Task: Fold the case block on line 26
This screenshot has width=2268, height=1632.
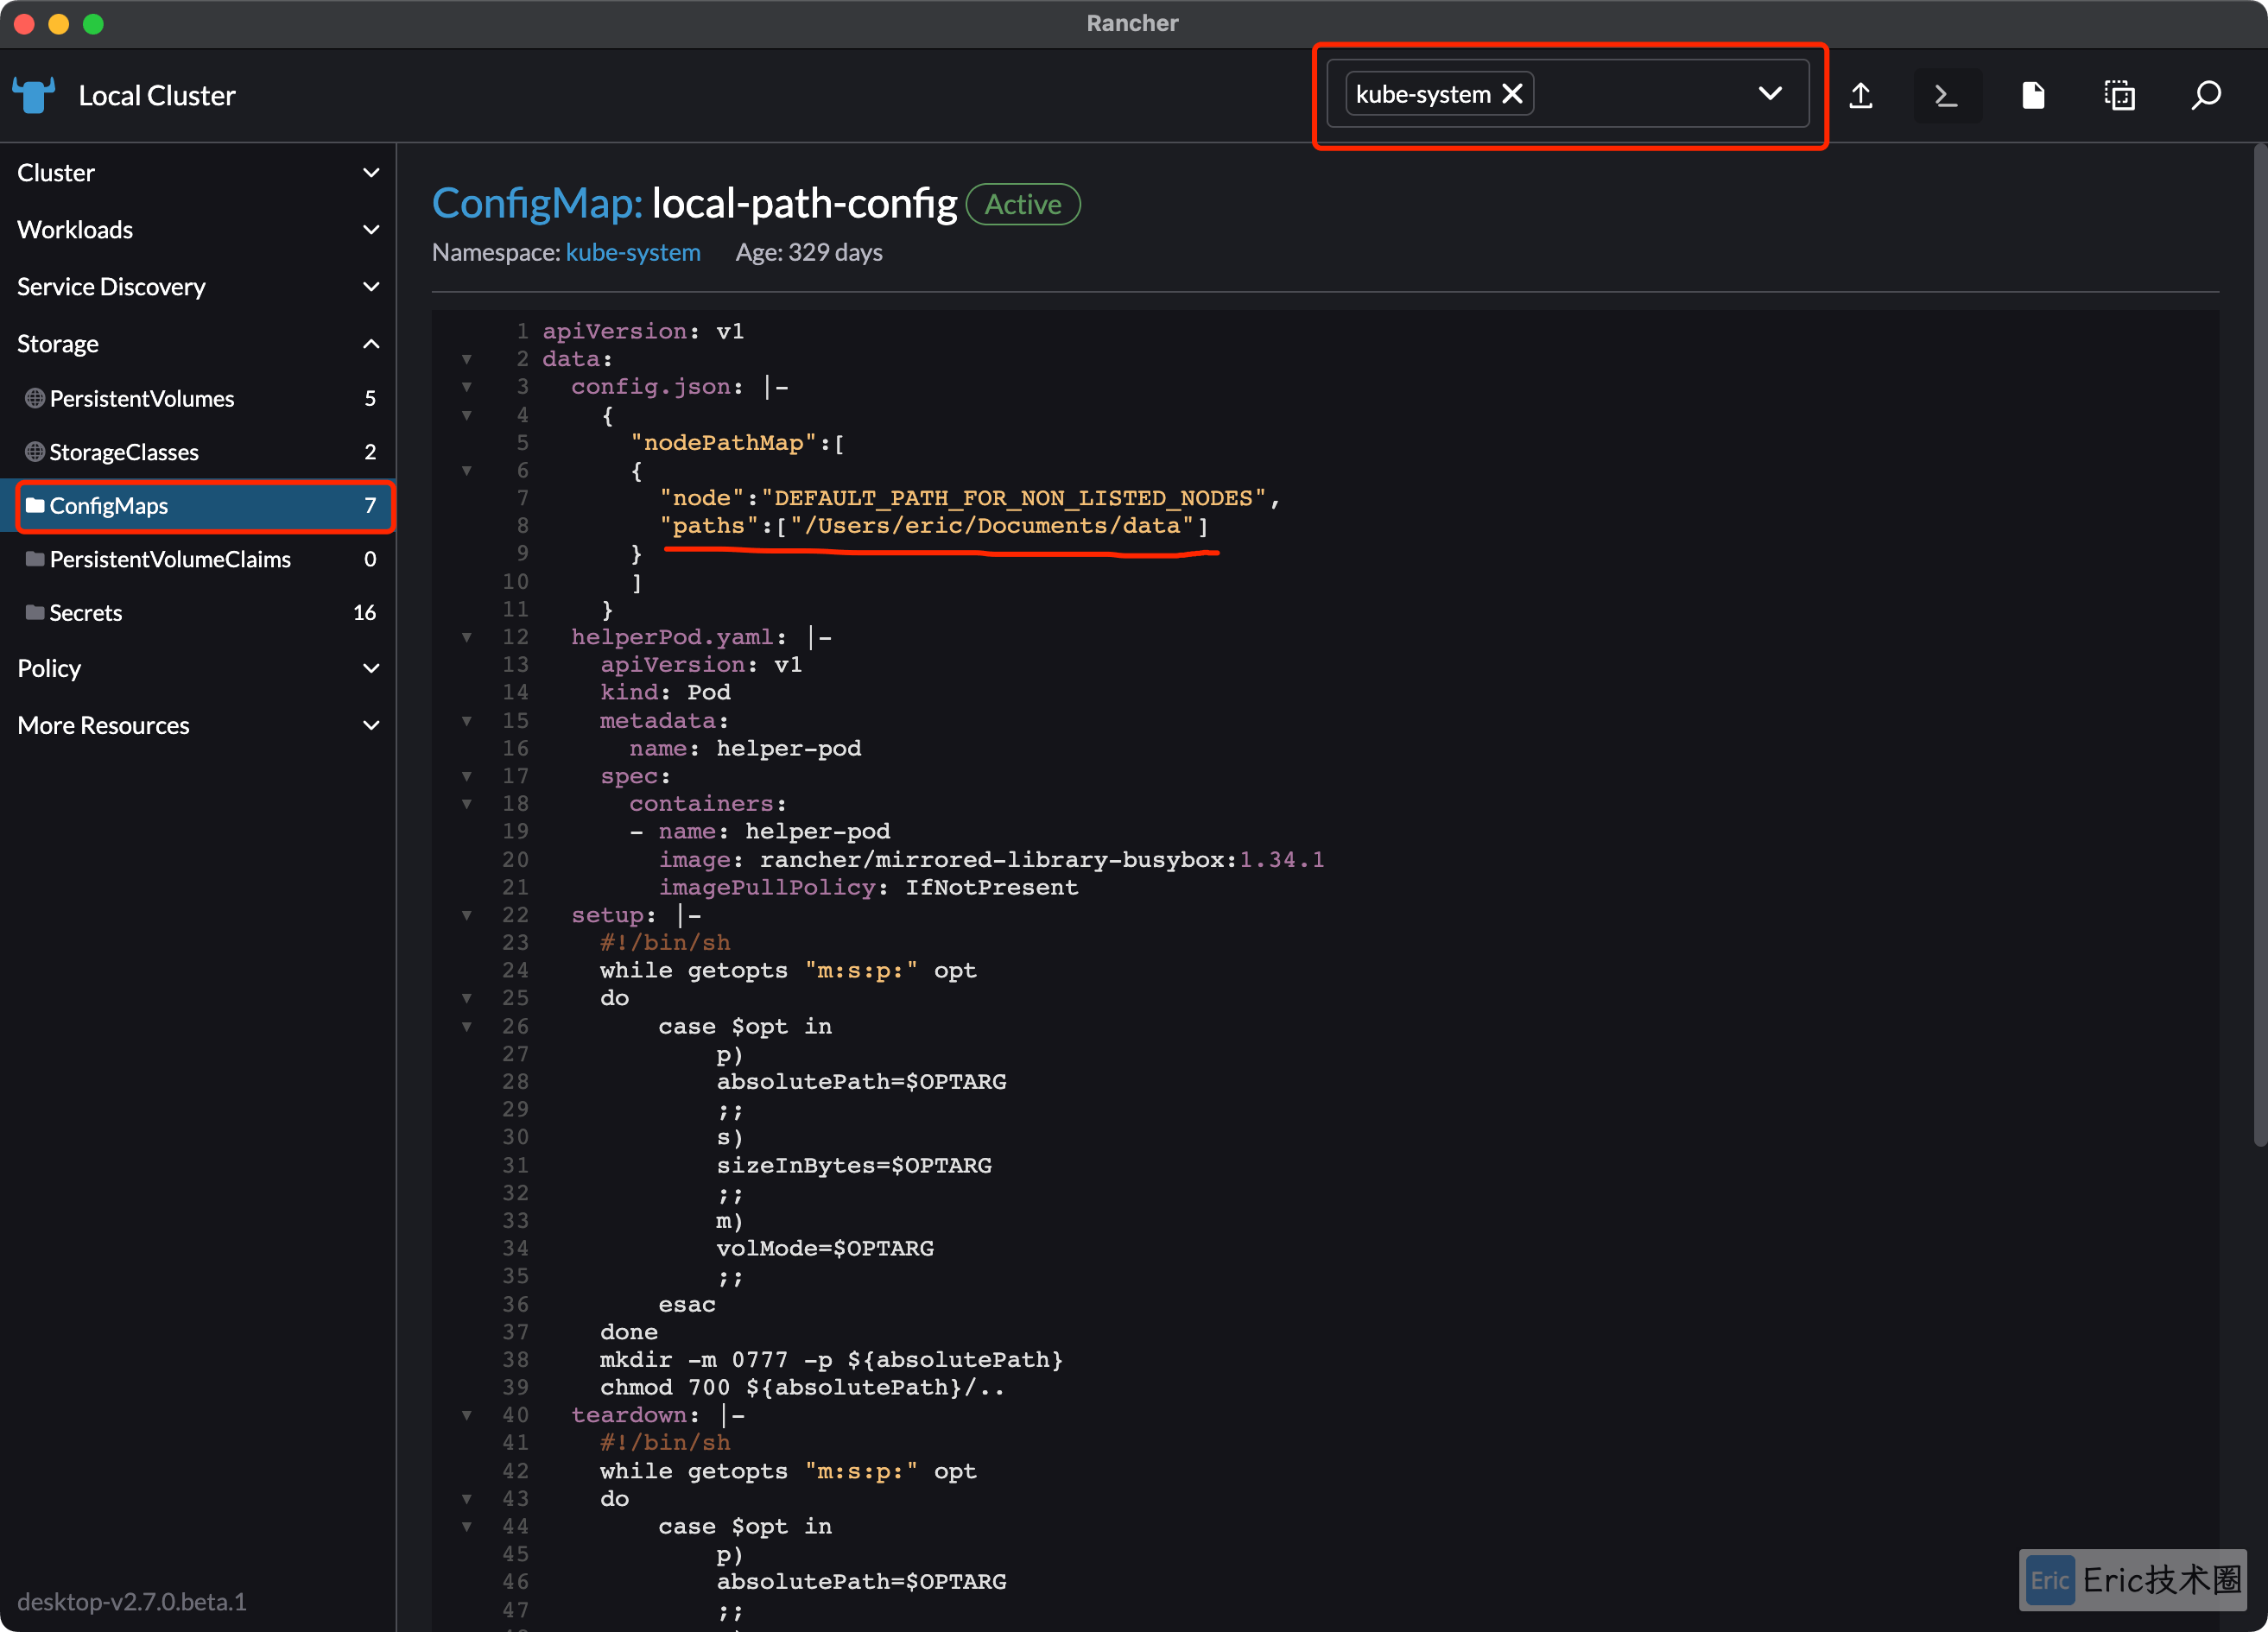Action: click(x=466, y=1027)
